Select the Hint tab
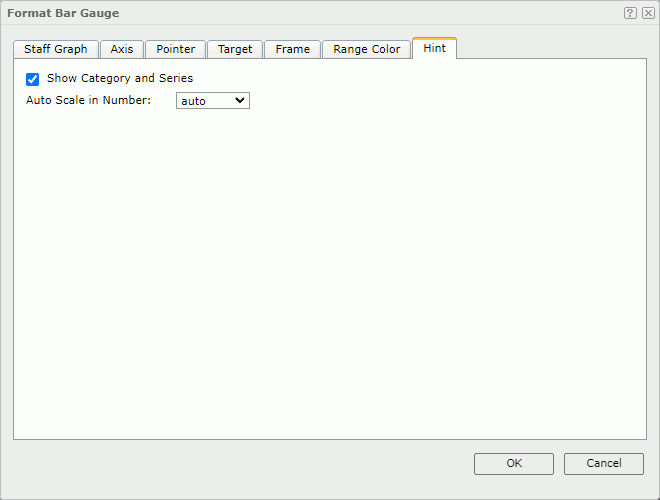 coord(434,48)
